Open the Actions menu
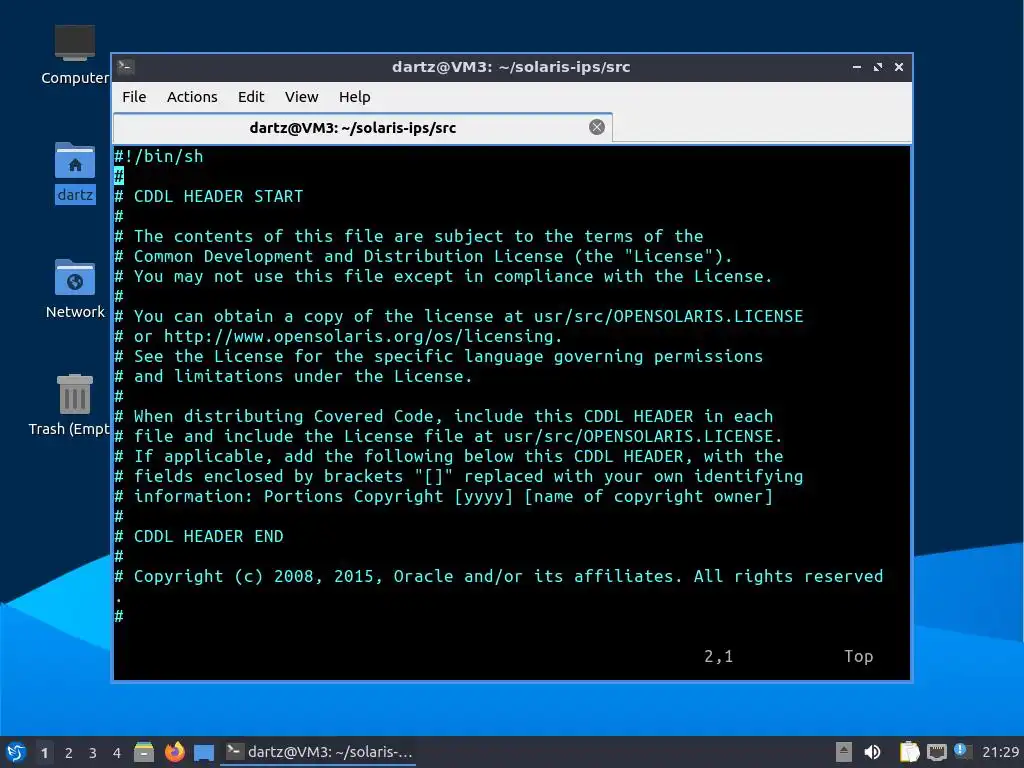This screenshot has height=768, width=1024. point(192,97)
